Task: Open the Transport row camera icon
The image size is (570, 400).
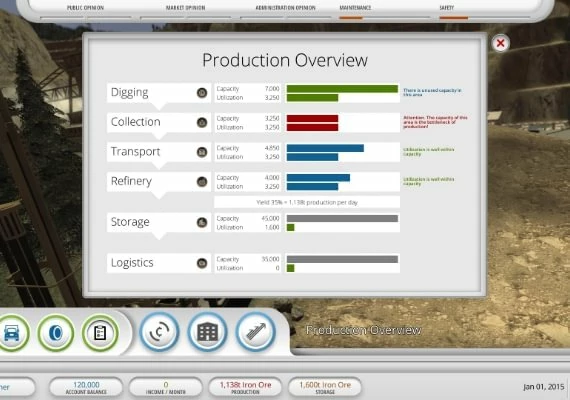Action: coord(202,152)
